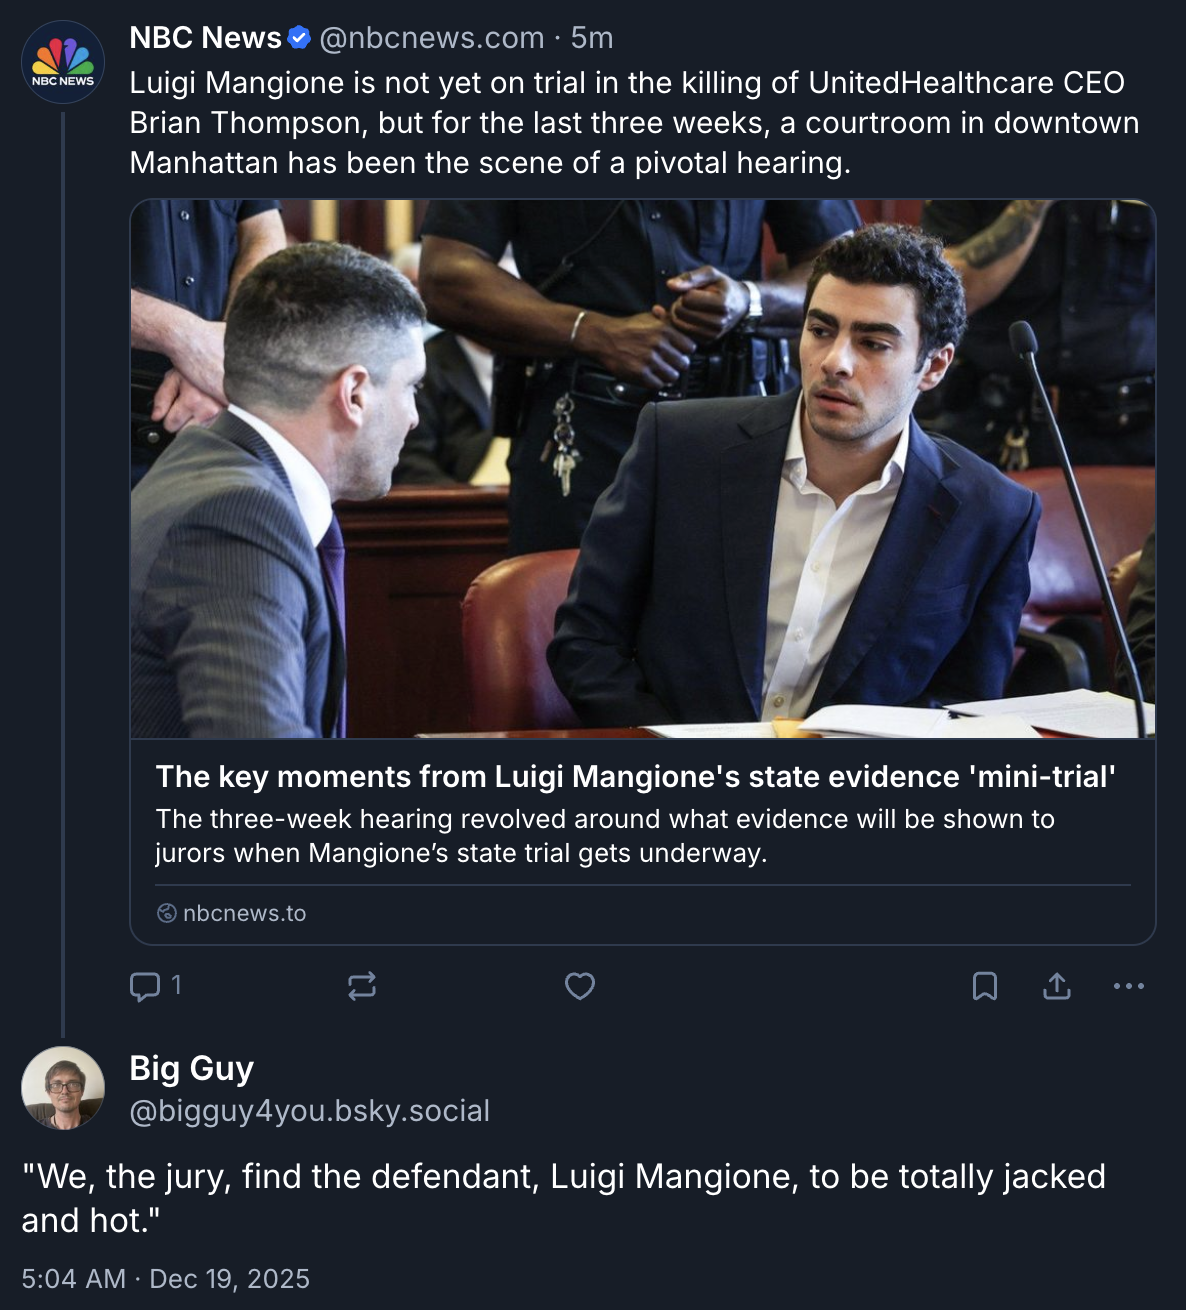Open the NBC News display name
This screenshot has height=1310, width=1186.
coord(205,38)
